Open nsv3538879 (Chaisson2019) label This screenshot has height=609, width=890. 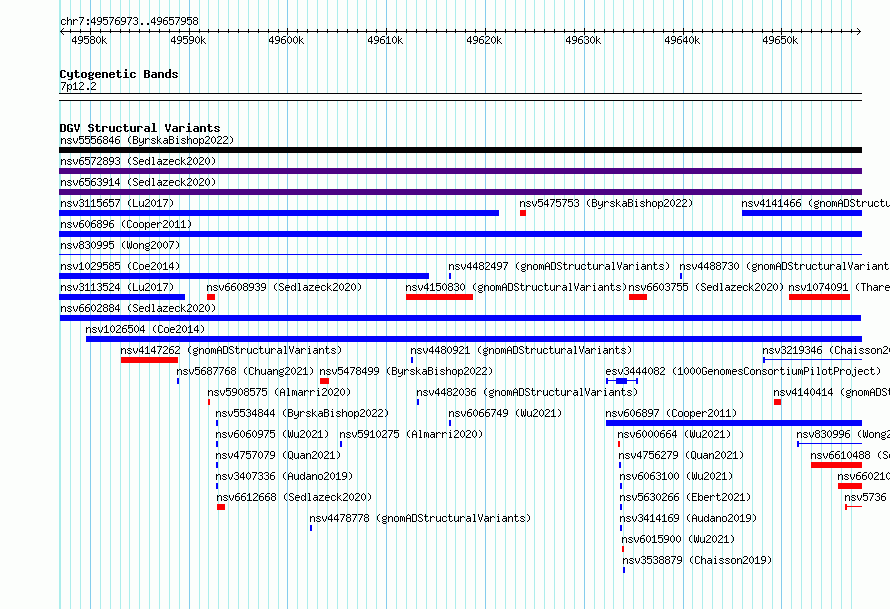pyautogui.click(x=698, y=560)
